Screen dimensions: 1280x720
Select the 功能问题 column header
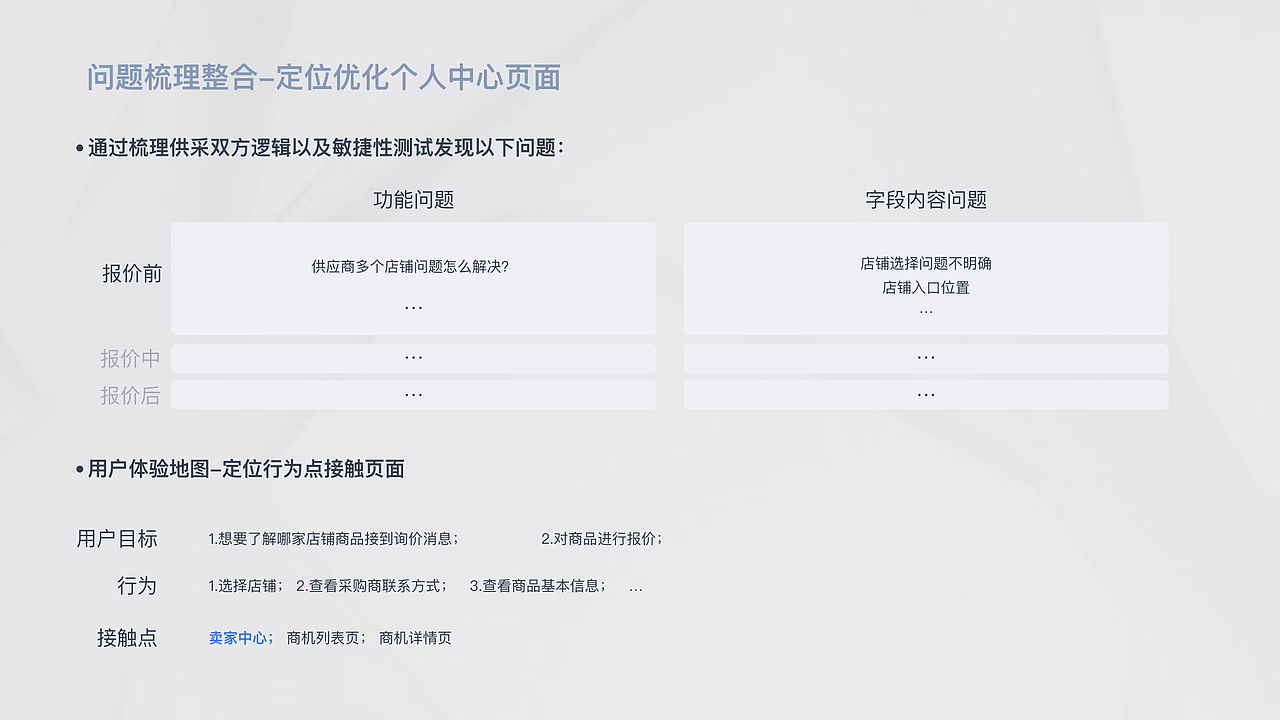click(x=414, y=200)
